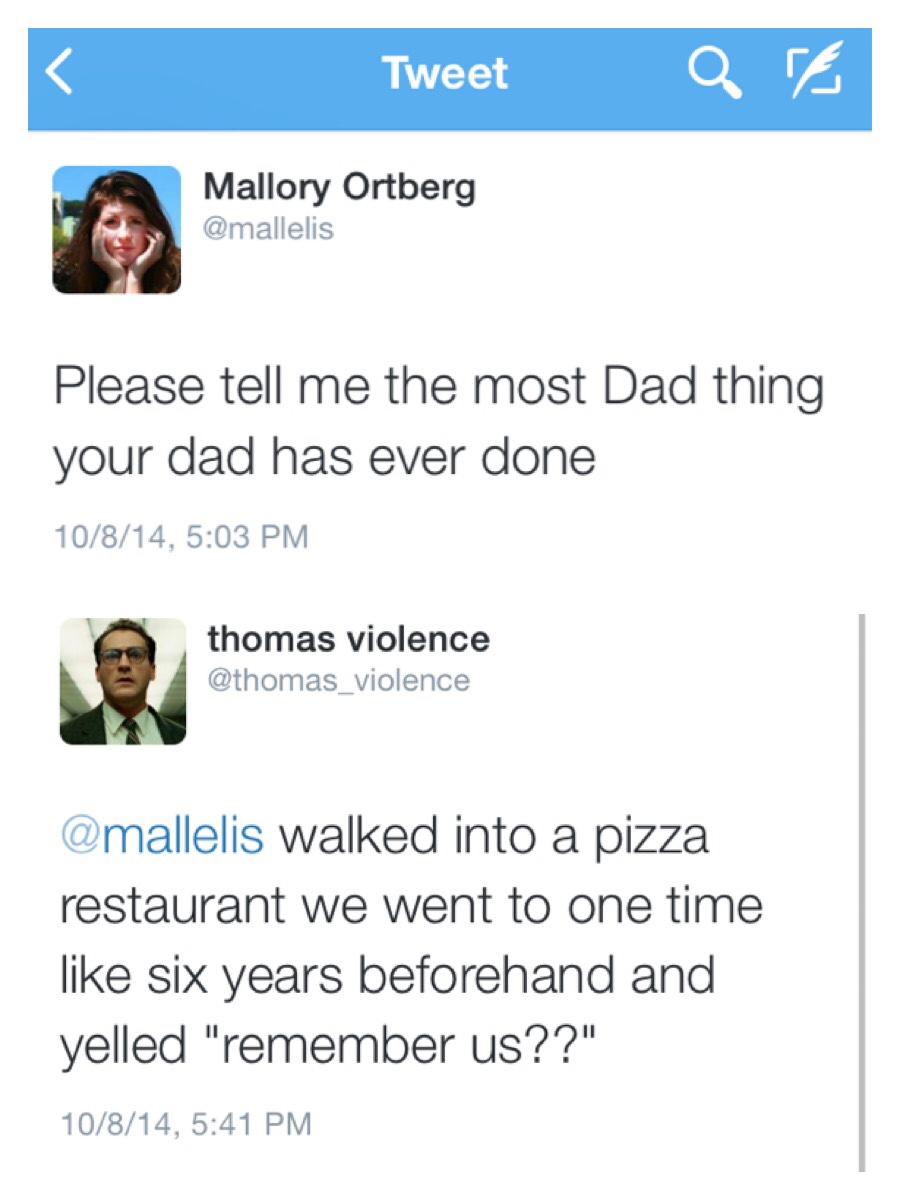
Task: Tap the "restaurant we went to one time" line
Action: 411,906
